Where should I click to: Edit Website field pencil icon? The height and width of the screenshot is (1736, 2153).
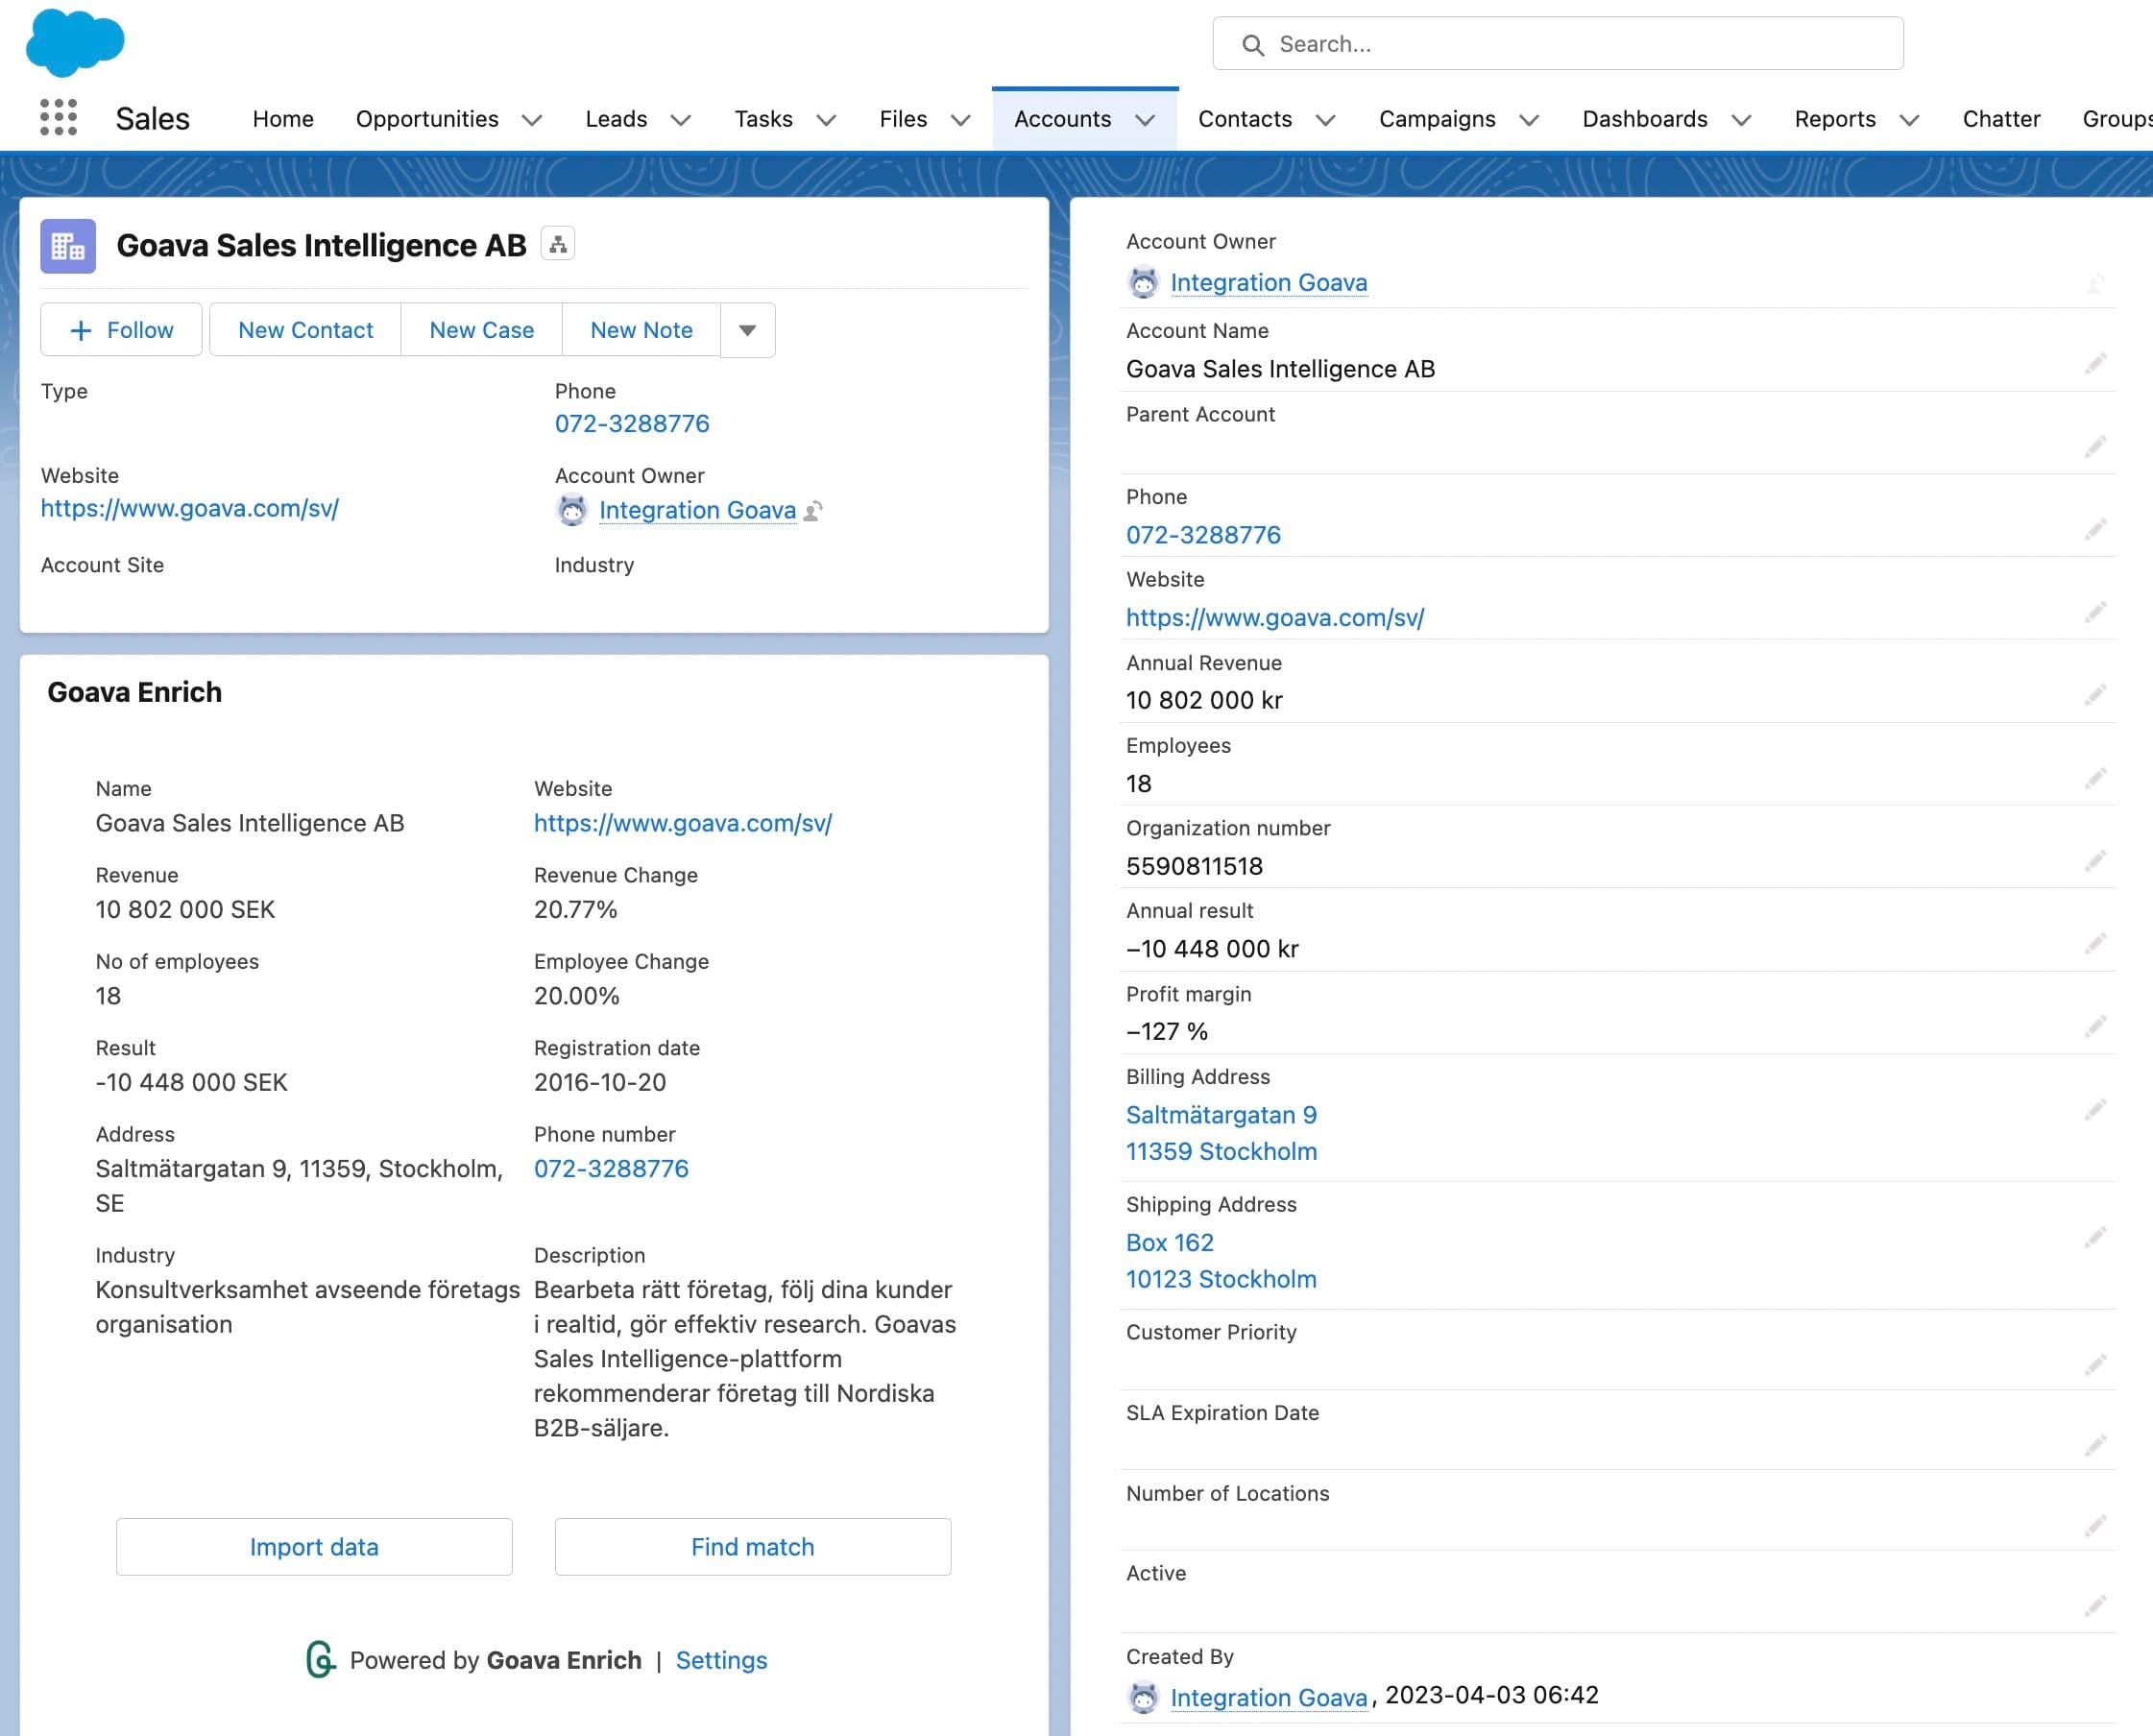click(2095, 613)
